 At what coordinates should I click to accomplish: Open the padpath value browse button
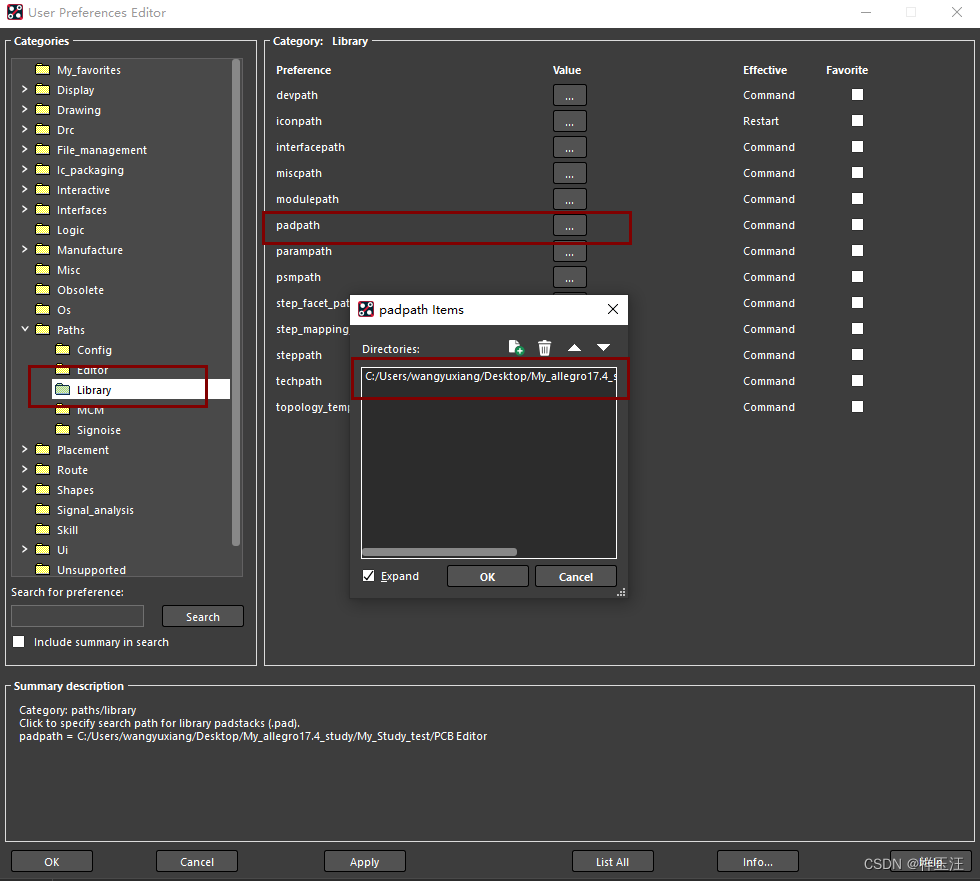coord(569,226)
